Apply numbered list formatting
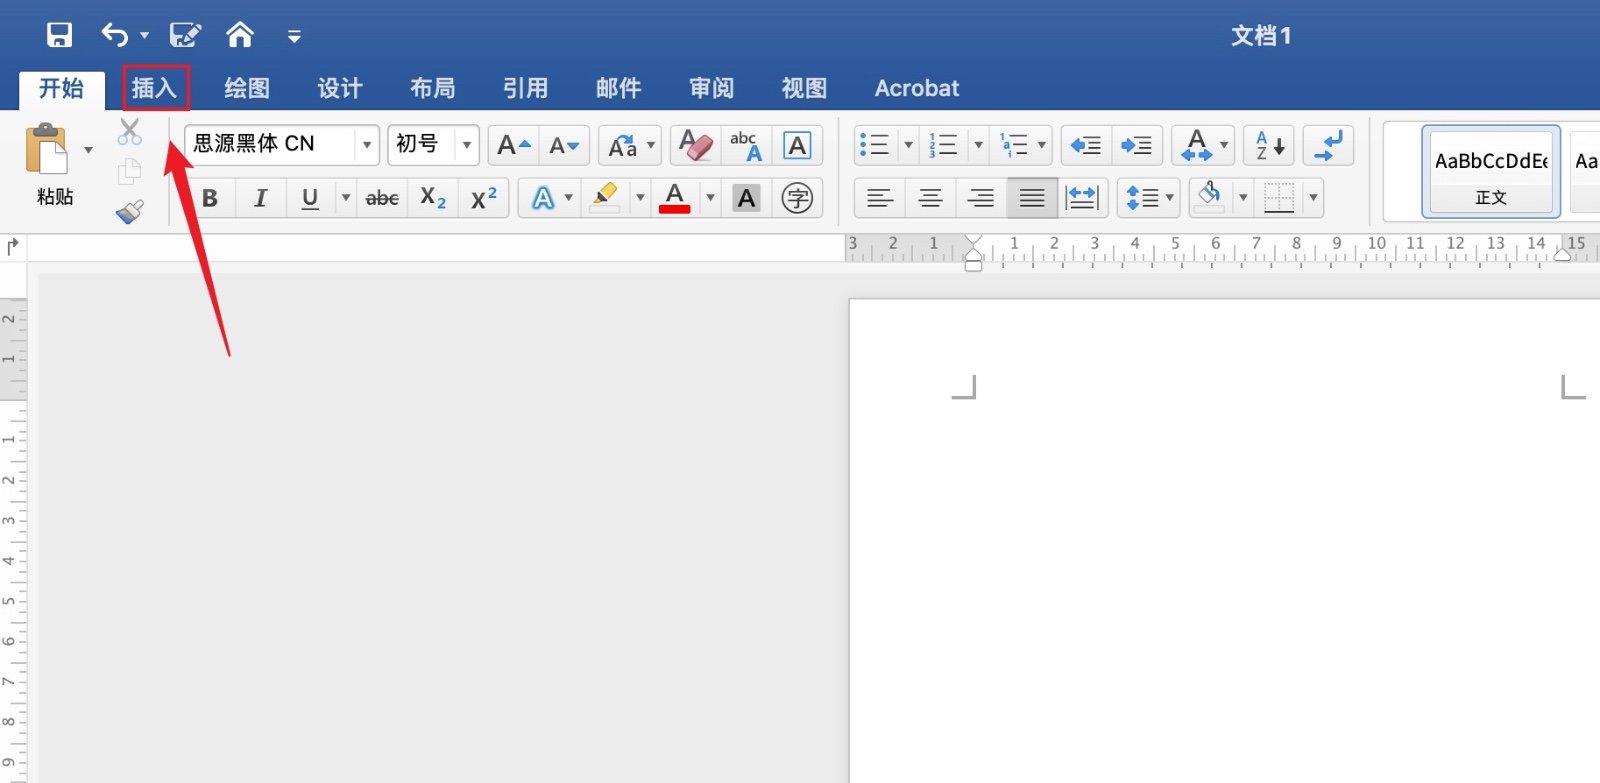1600x783 pixels. [943, 146]
